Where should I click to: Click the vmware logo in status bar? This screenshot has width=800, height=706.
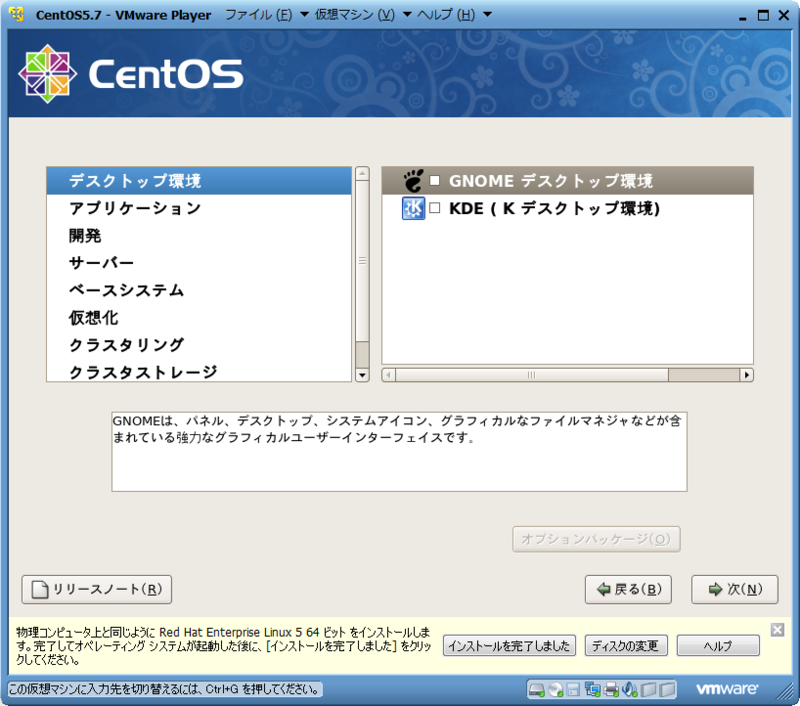pyautogui.click(x=727, y=690)
